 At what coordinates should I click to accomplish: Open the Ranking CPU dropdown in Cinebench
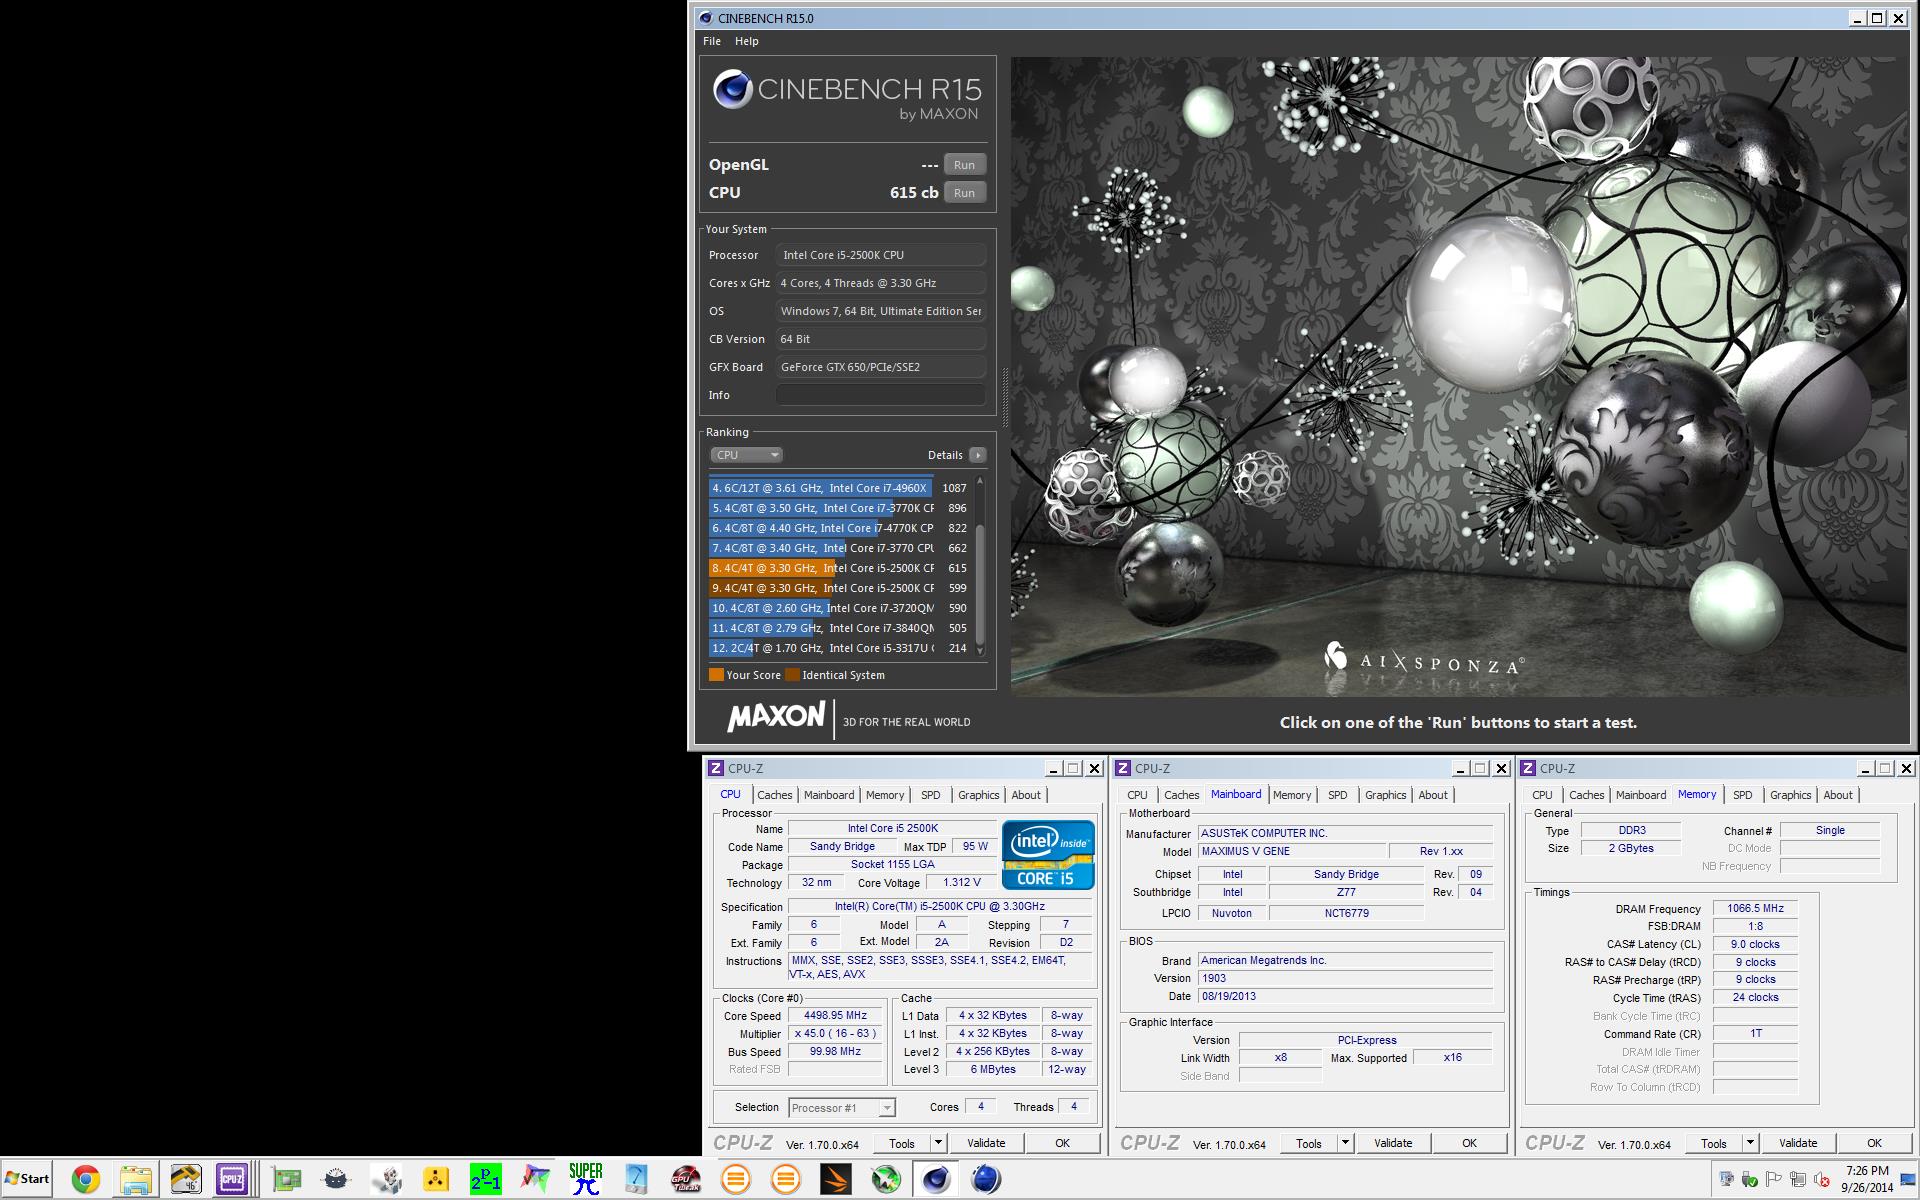click(746, 455)
